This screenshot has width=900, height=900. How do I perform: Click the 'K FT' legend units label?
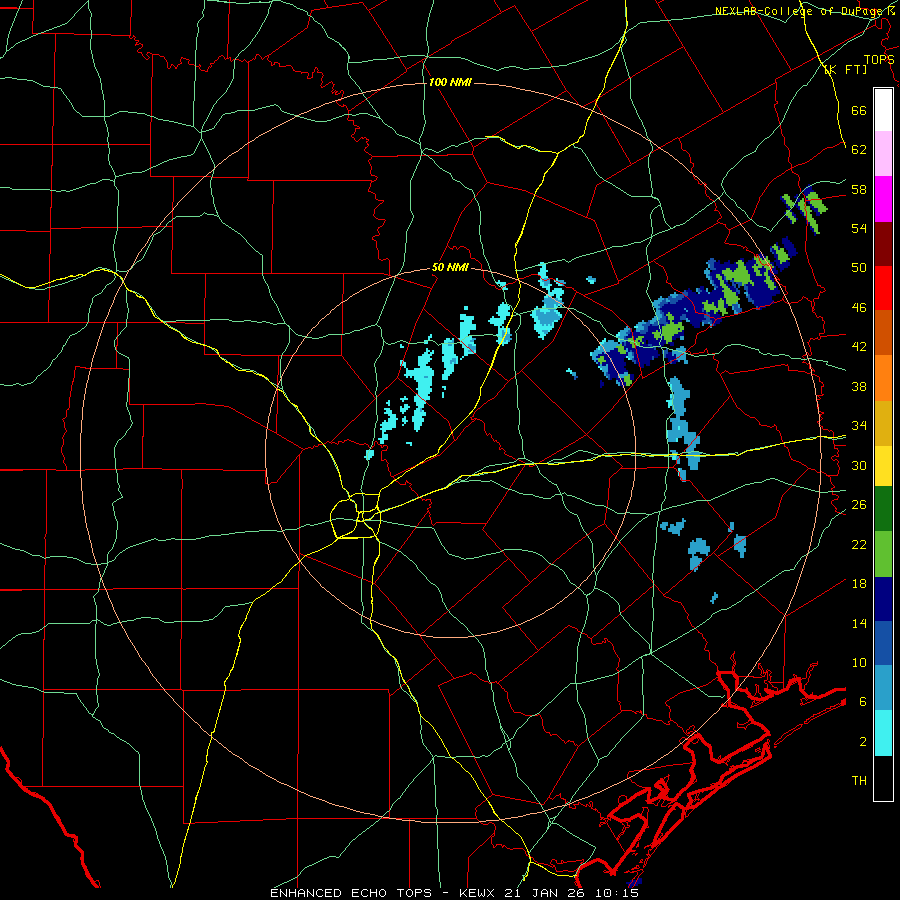[845, 69]
